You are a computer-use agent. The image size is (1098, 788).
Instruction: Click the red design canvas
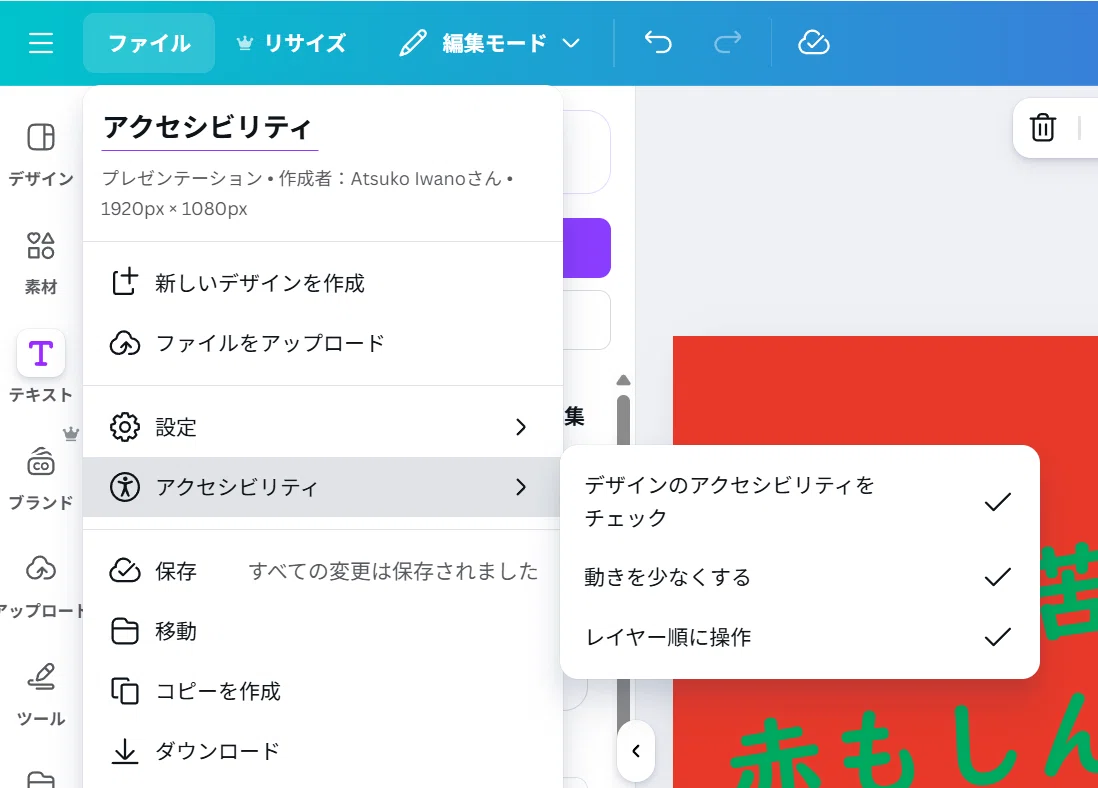click(885, 389)
